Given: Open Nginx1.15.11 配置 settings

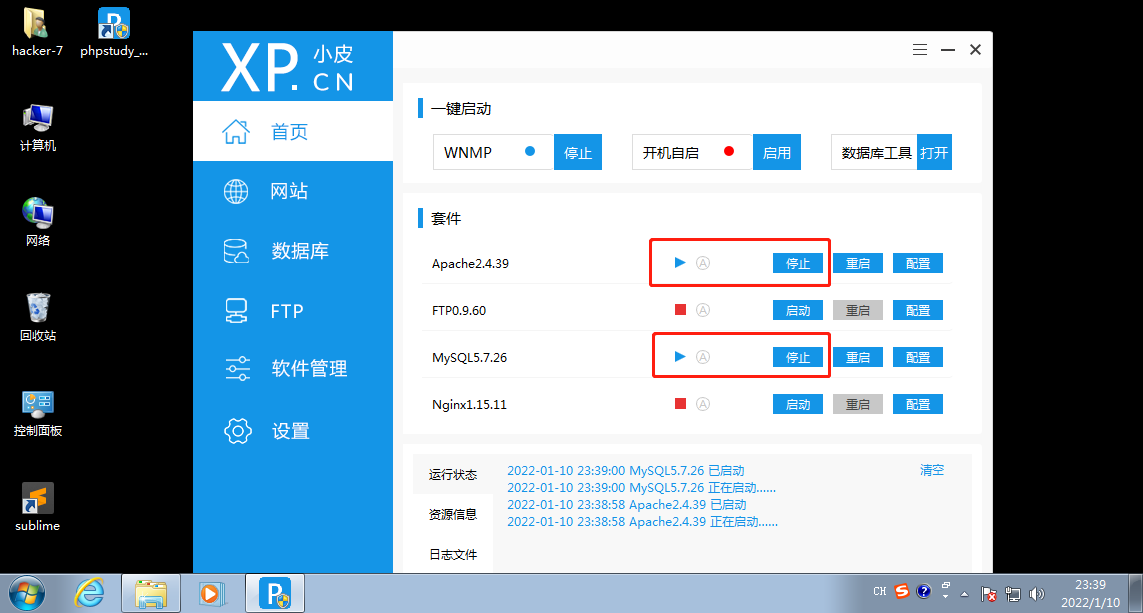Looking at the screenshot, I should point(918,405).
